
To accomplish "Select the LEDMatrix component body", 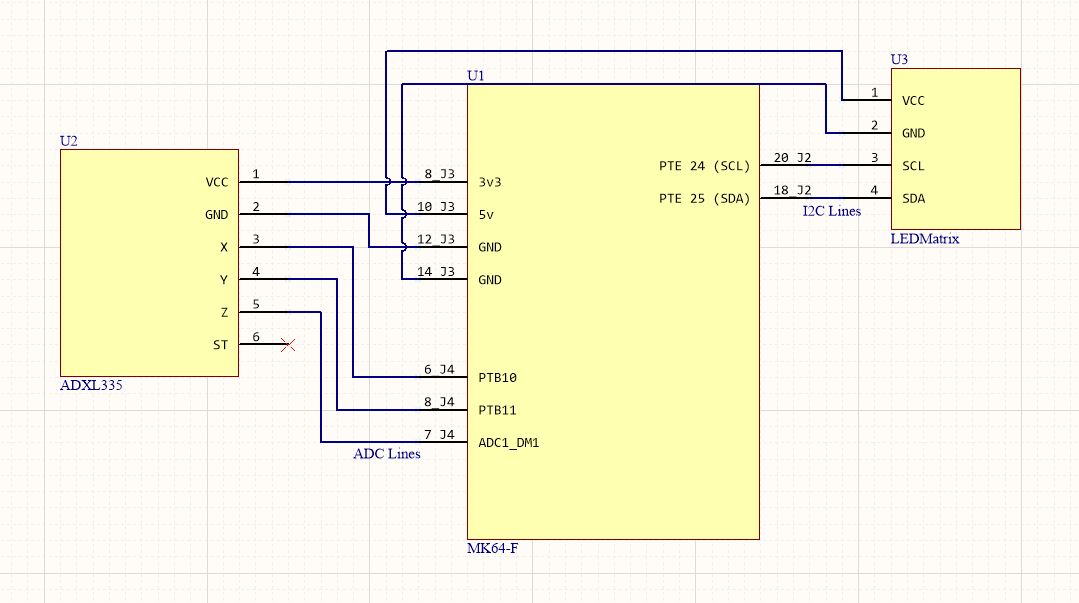I will tap(956, 149).
